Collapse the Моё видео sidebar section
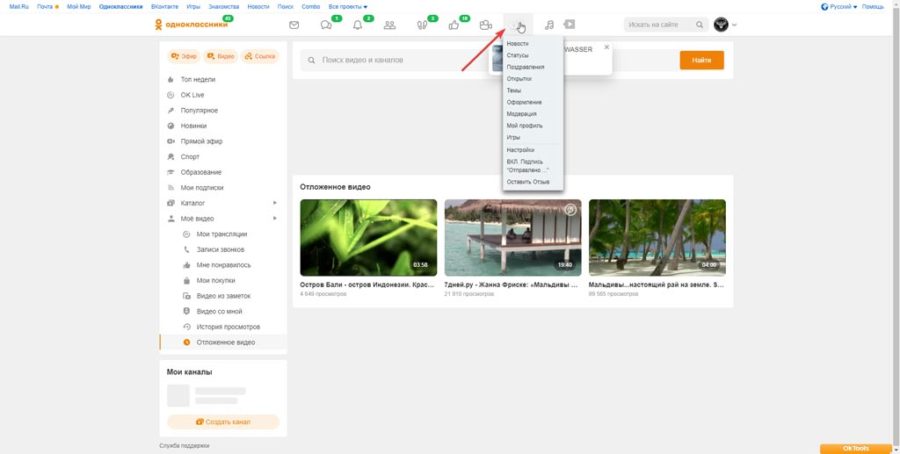The width and height of the screenshot is (900, 454). pos(275,218)
